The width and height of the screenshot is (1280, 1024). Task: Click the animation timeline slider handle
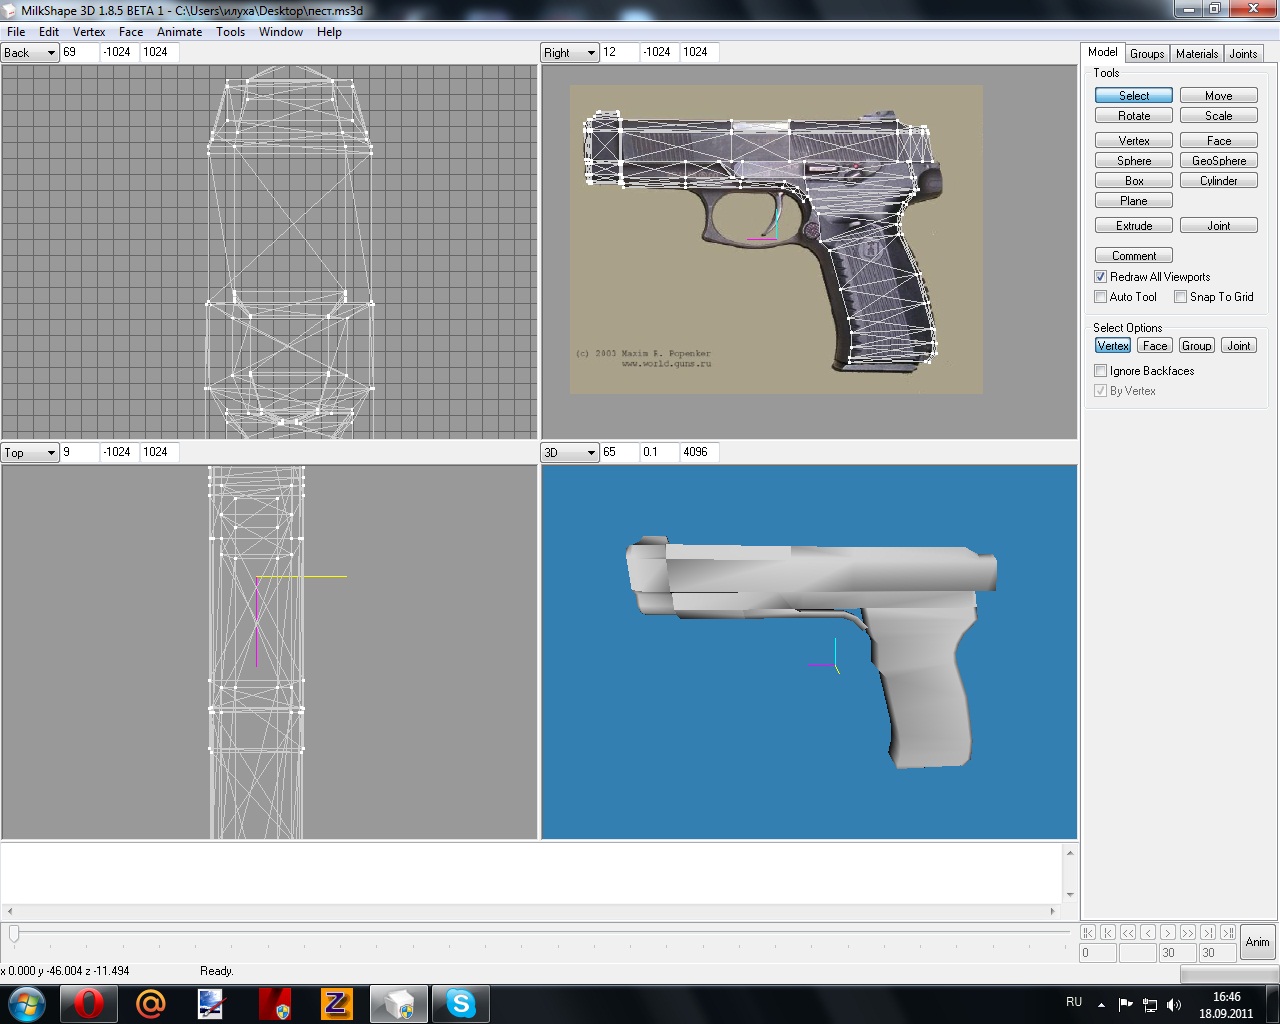14,933
